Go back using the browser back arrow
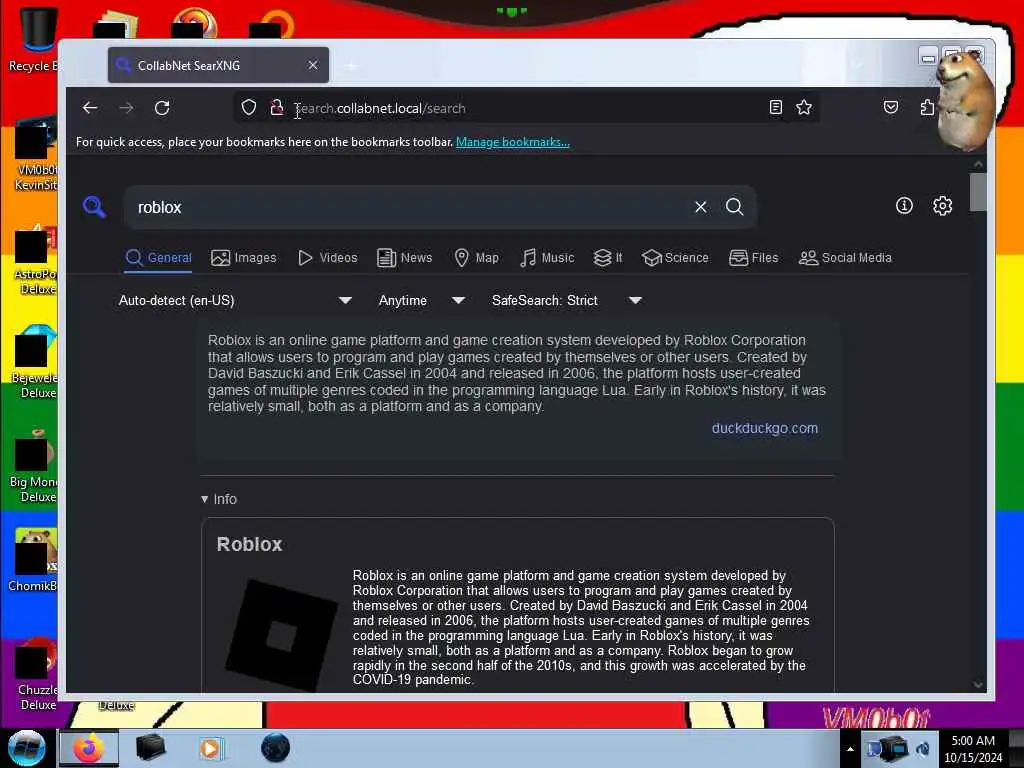This screenshot has width=1024, height=768. pos(90,108)
